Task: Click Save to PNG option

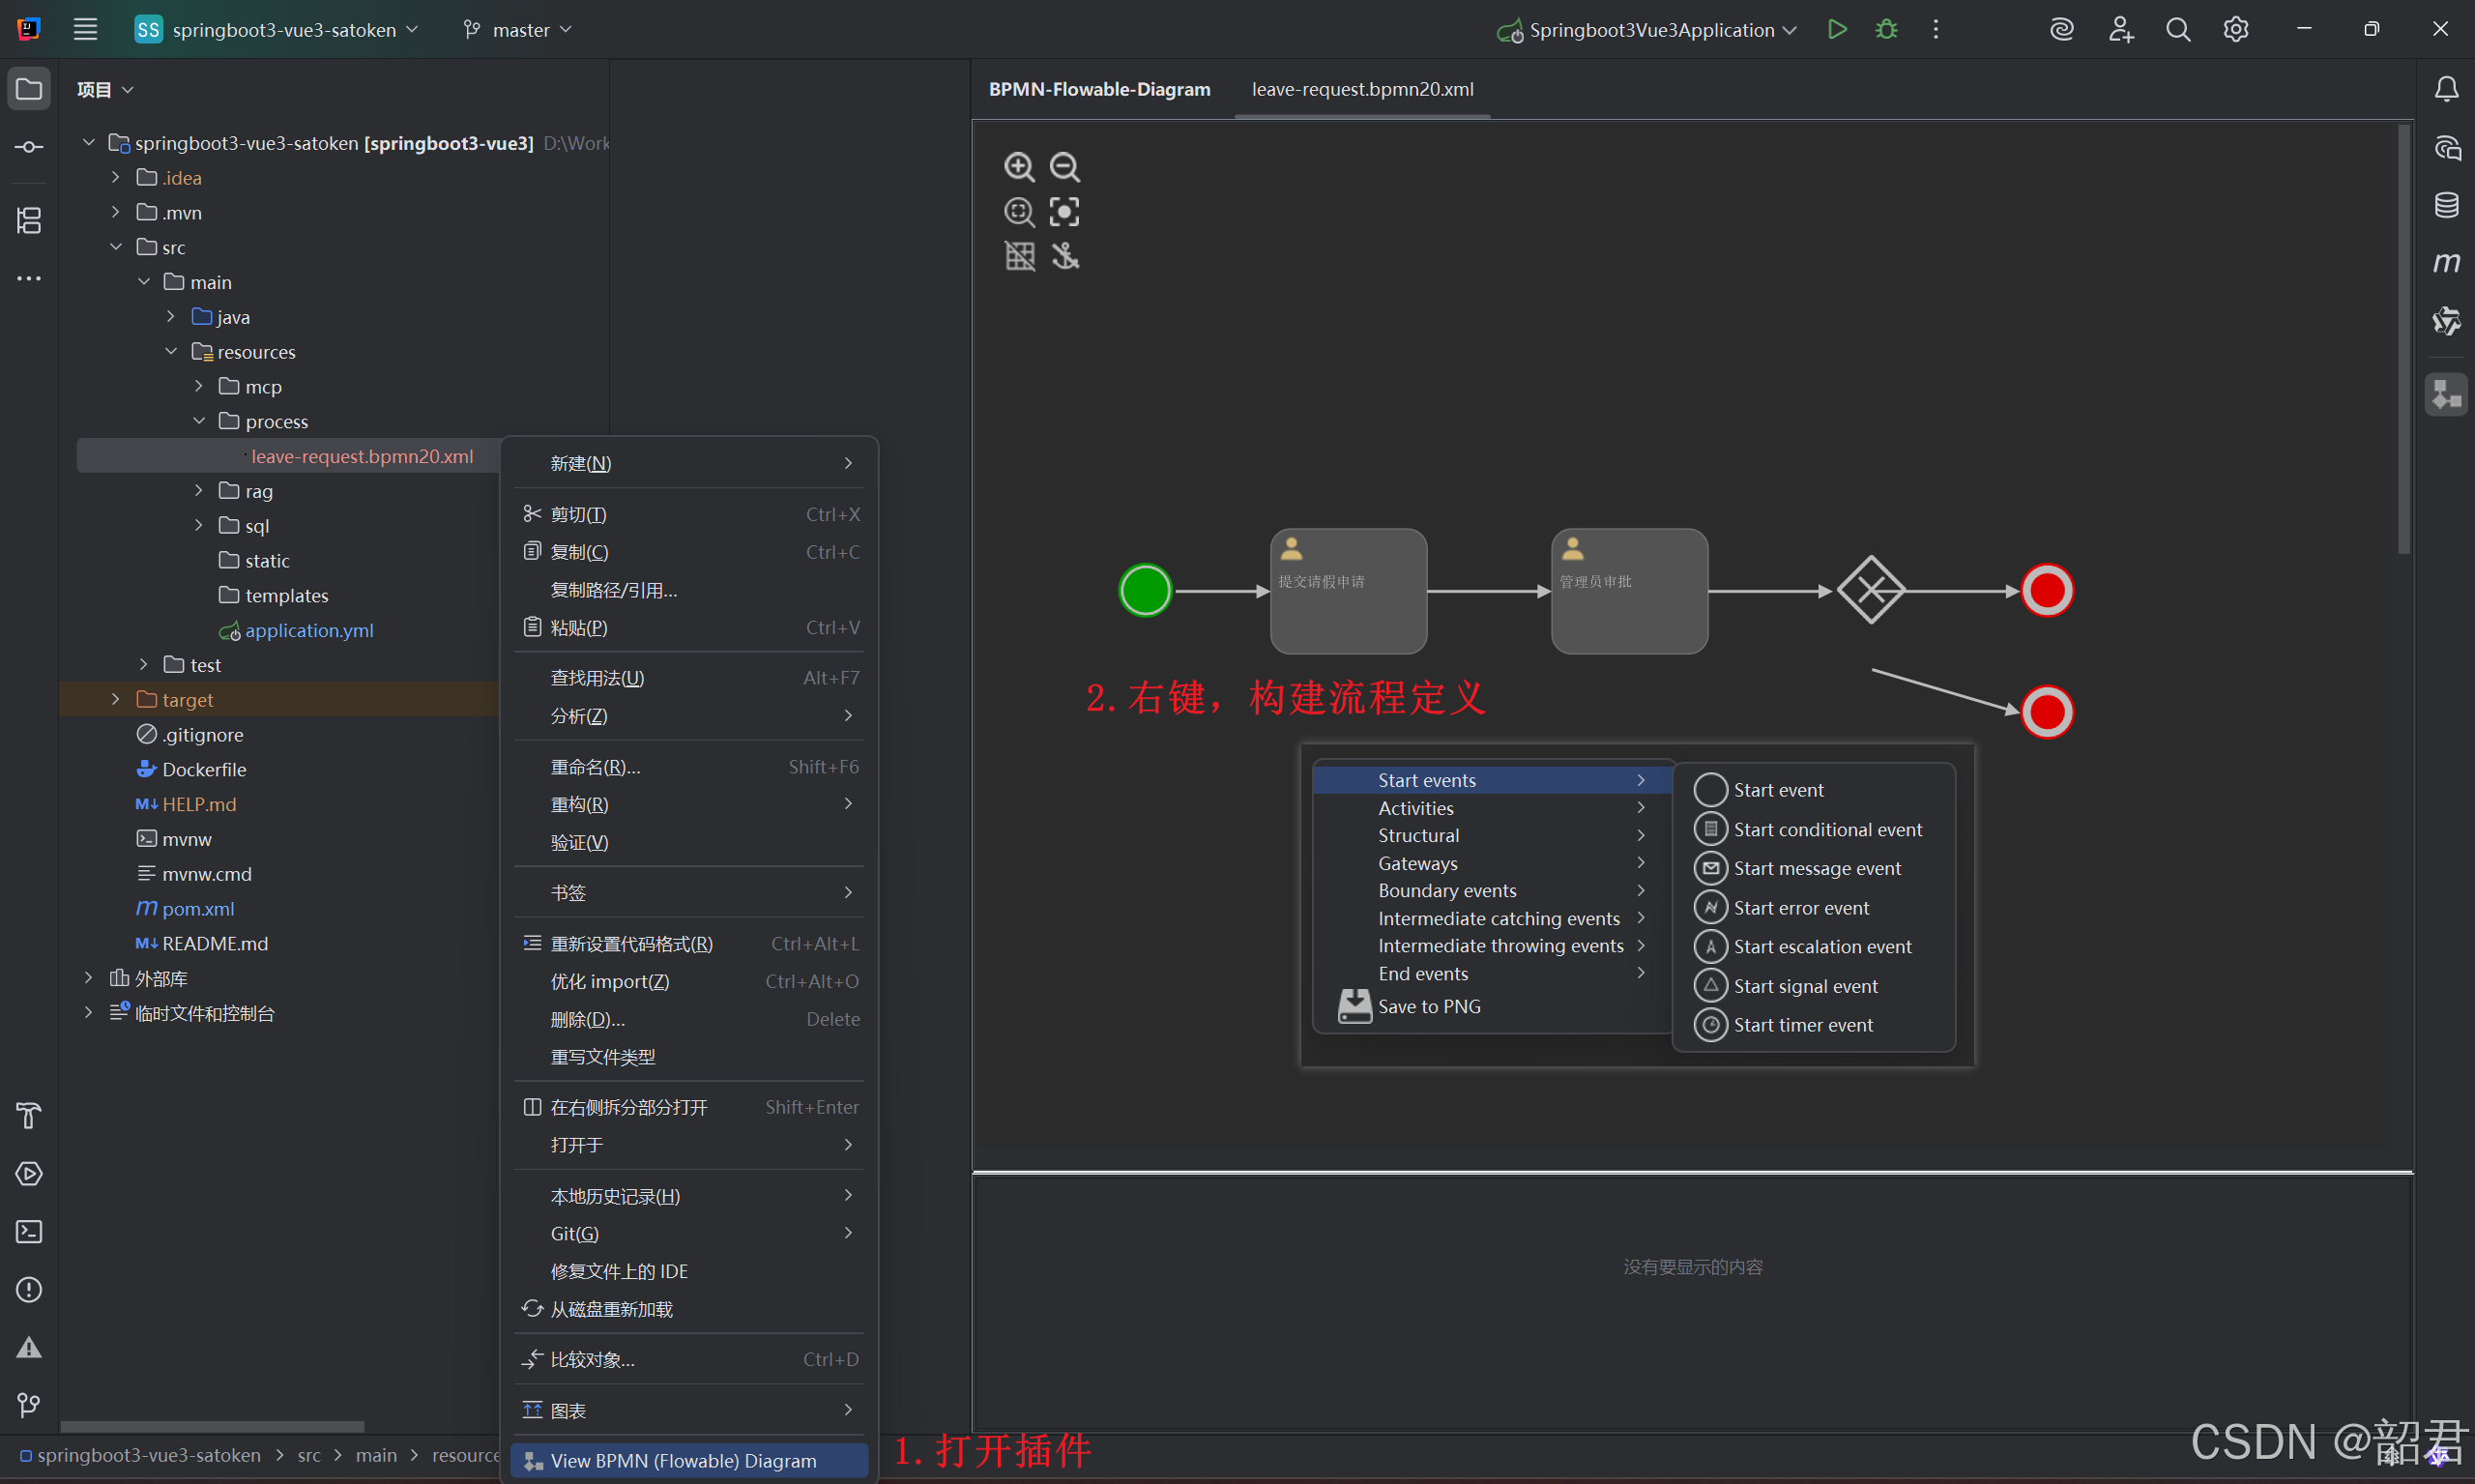Action: click(x=1428, y=1006)
